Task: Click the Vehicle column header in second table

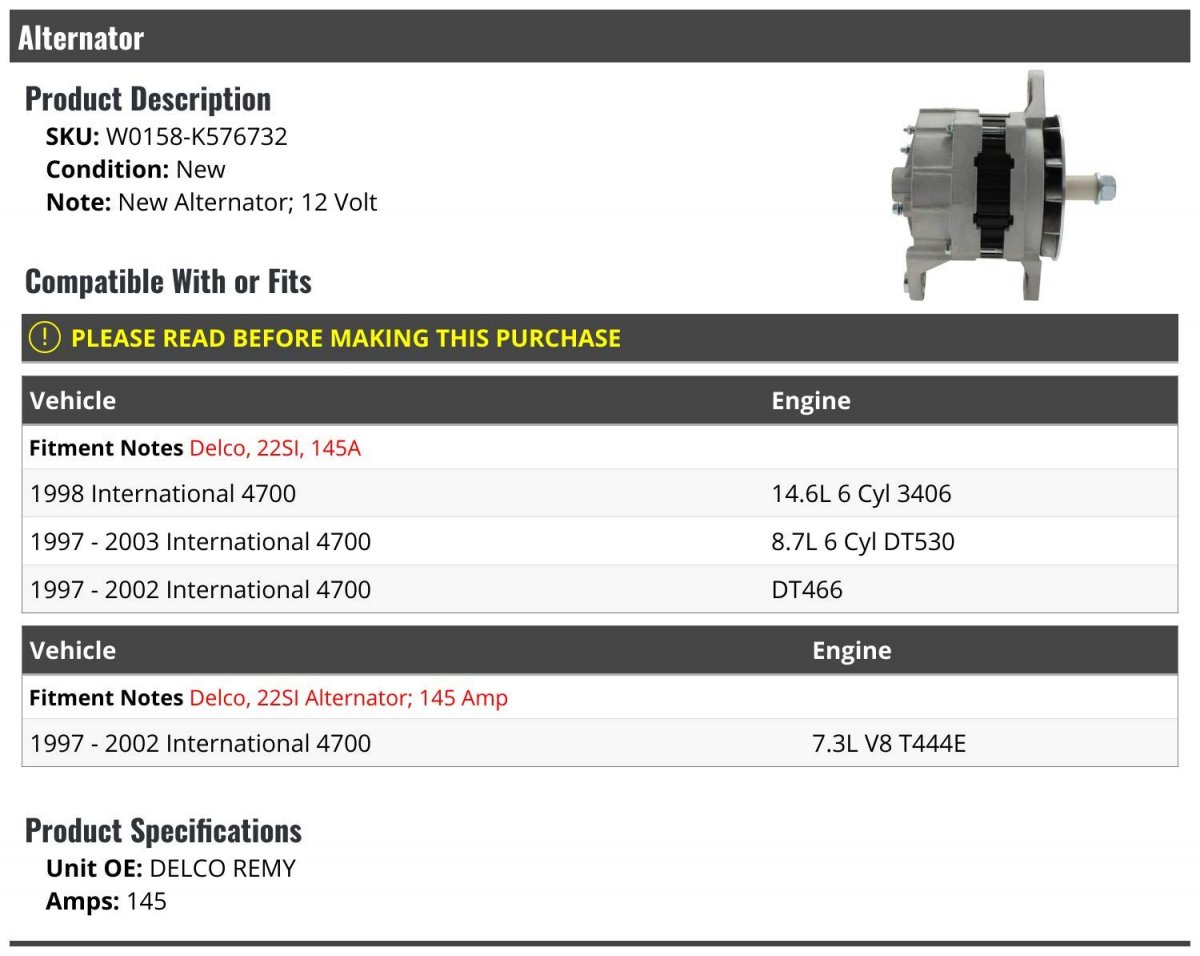Action: tap(73, 651)
